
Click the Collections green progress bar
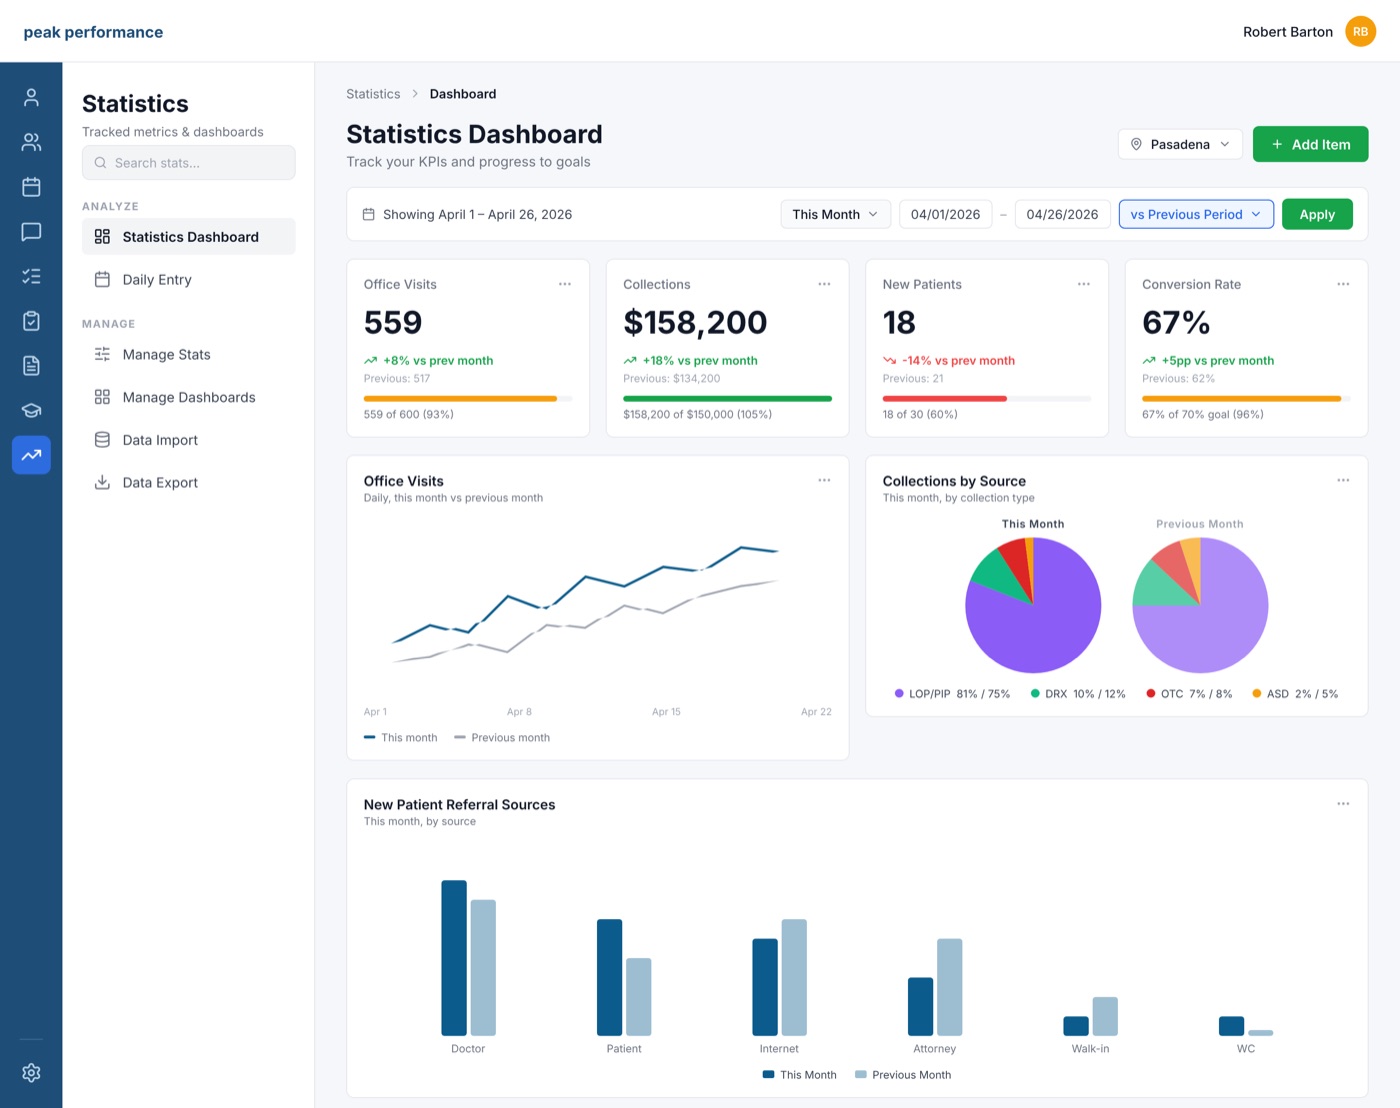pos(727,399)
